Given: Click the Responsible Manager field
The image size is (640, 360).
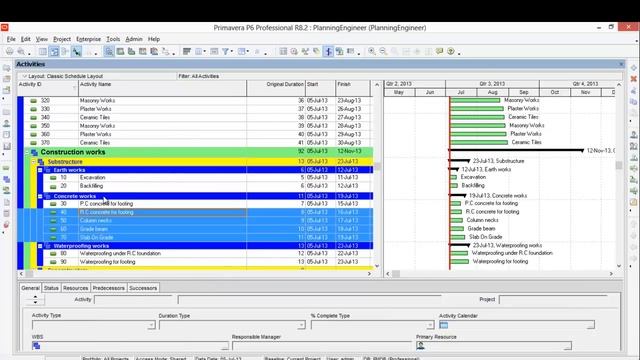Looking at the screenshot, I should click(322, 346).
